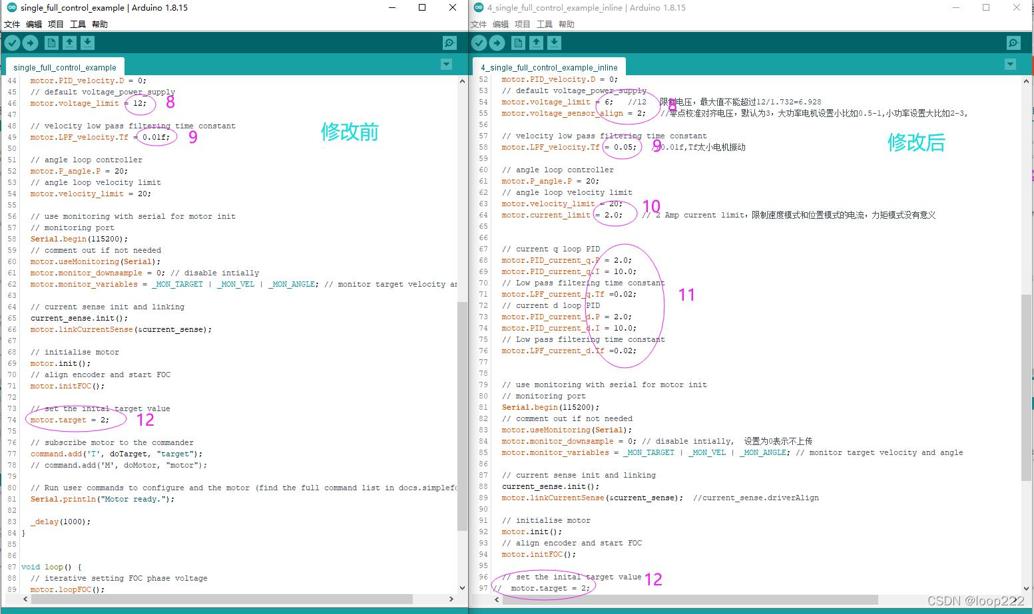This screenshot has height=614, width=1034.
Task: Open 工具 menu in right window
Action: [x=544, y=24]
